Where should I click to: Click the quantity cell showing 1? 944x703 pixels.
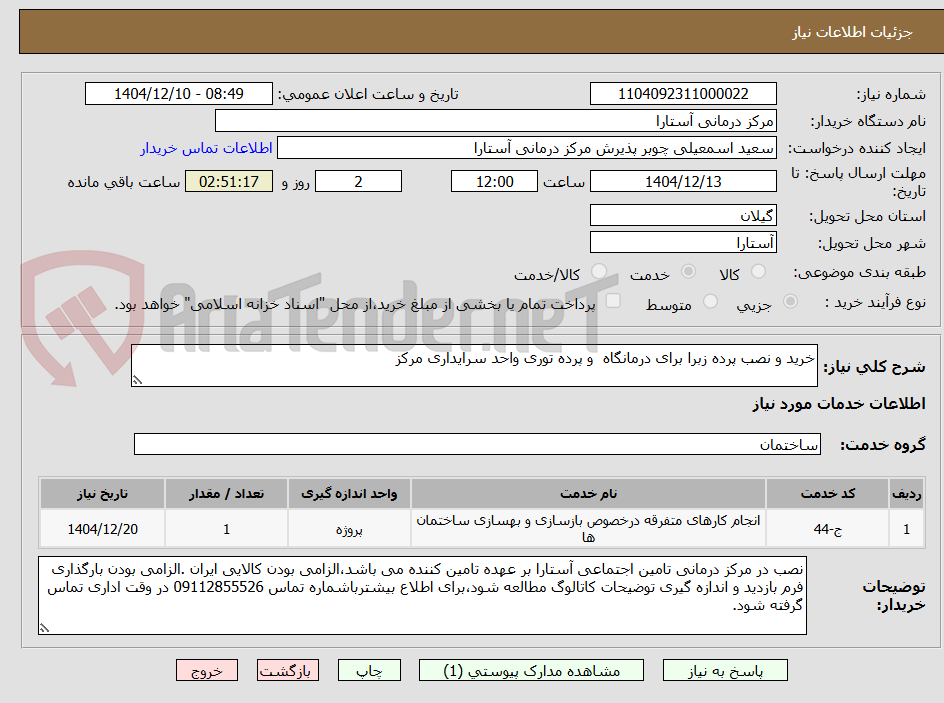click(x=226, y=528)
